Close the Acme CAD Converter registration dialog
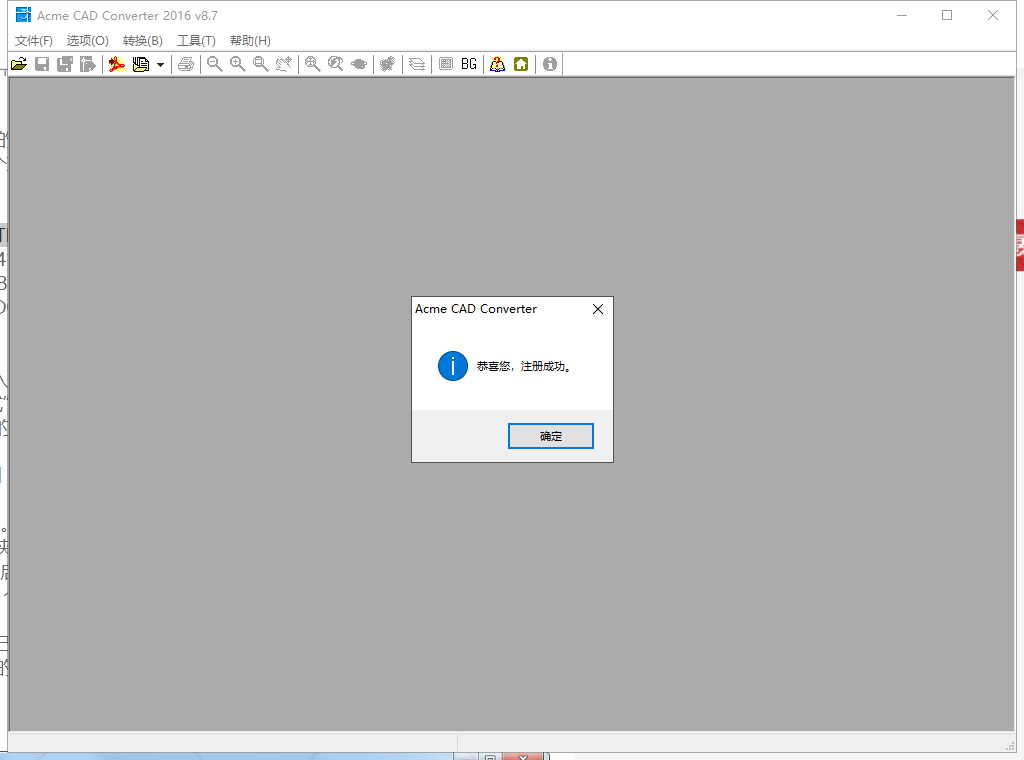The image size is (1024, 760). tap(598, 309)
